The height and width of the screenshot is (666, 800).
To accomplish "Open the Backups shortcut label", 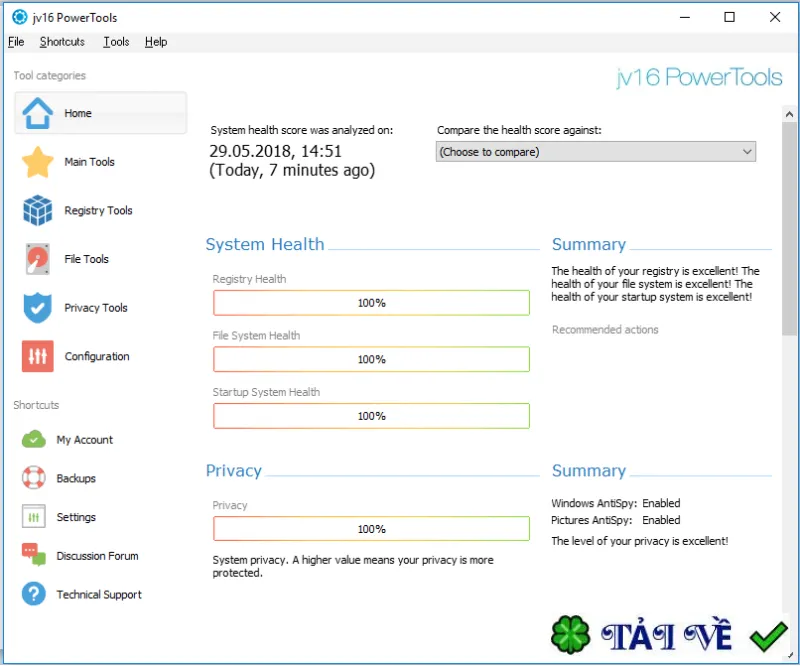I will point(76,479).
